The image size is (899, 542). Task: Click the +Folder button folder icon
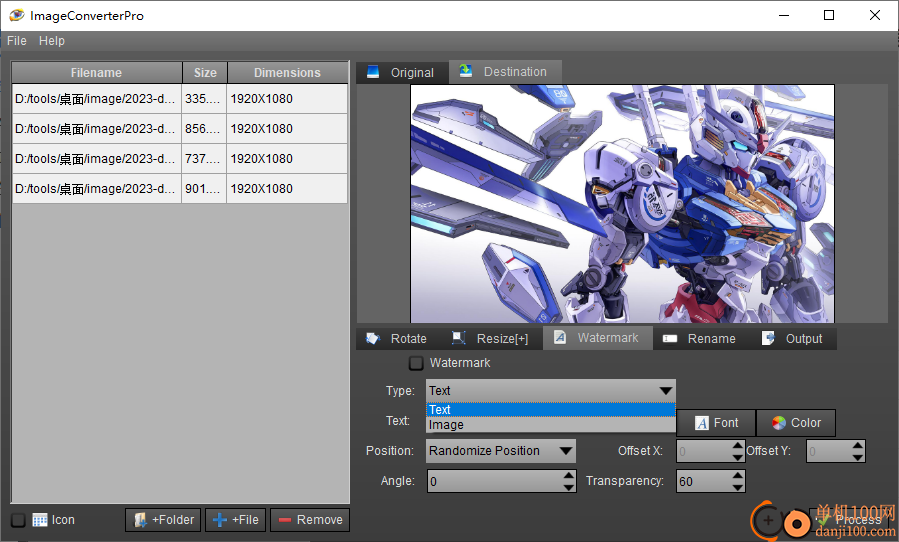click(x=140, y=520)
